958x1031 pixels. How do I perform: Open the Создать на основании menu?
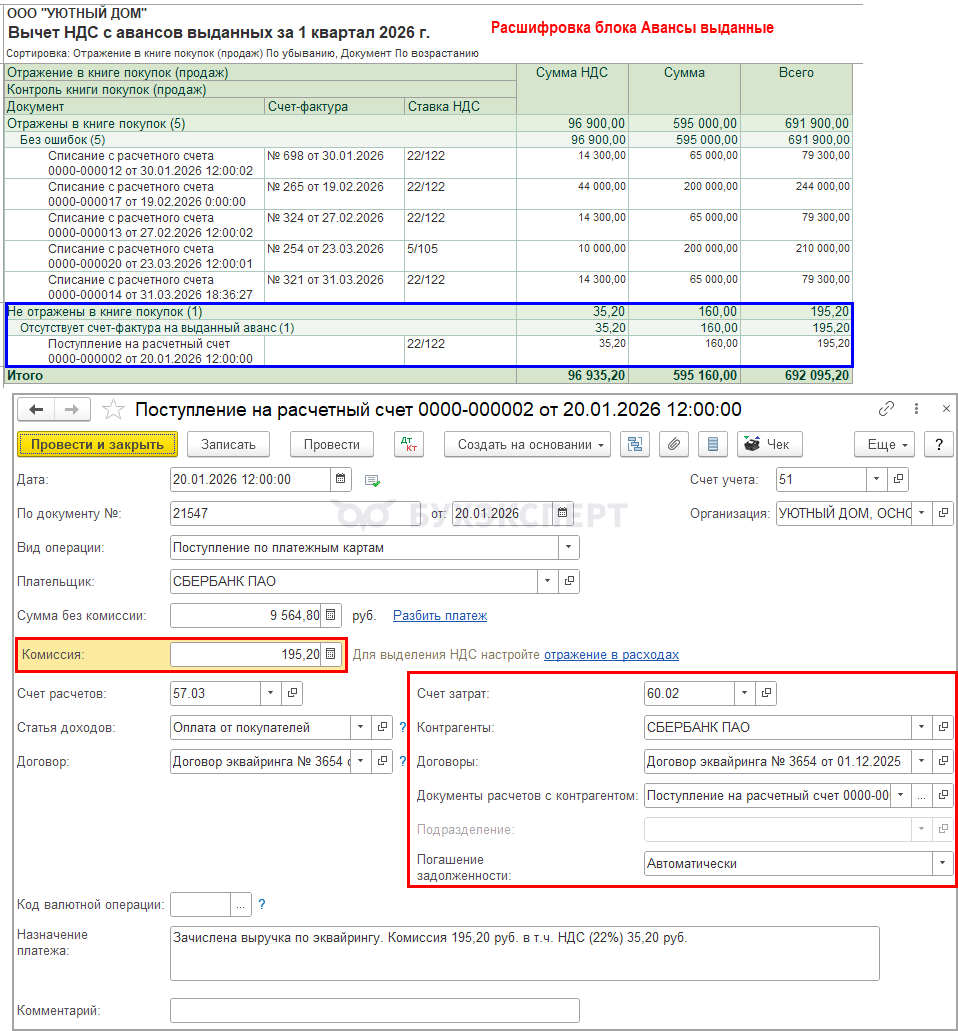tap(527, 444)
